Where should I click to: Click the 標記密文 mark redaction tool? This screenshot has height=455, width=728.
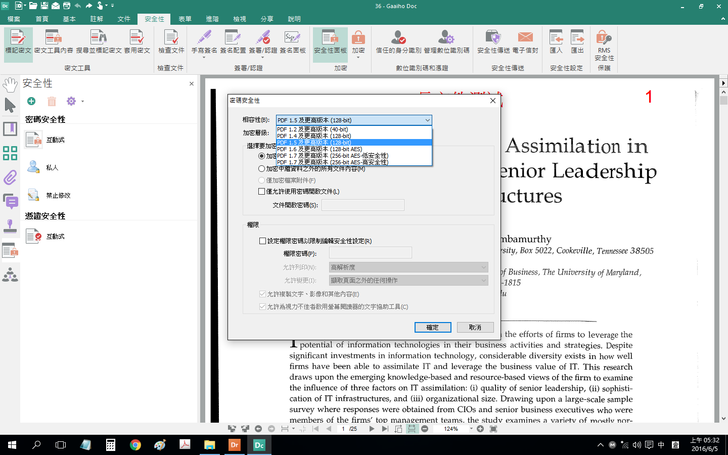click(x=17, y=40)
